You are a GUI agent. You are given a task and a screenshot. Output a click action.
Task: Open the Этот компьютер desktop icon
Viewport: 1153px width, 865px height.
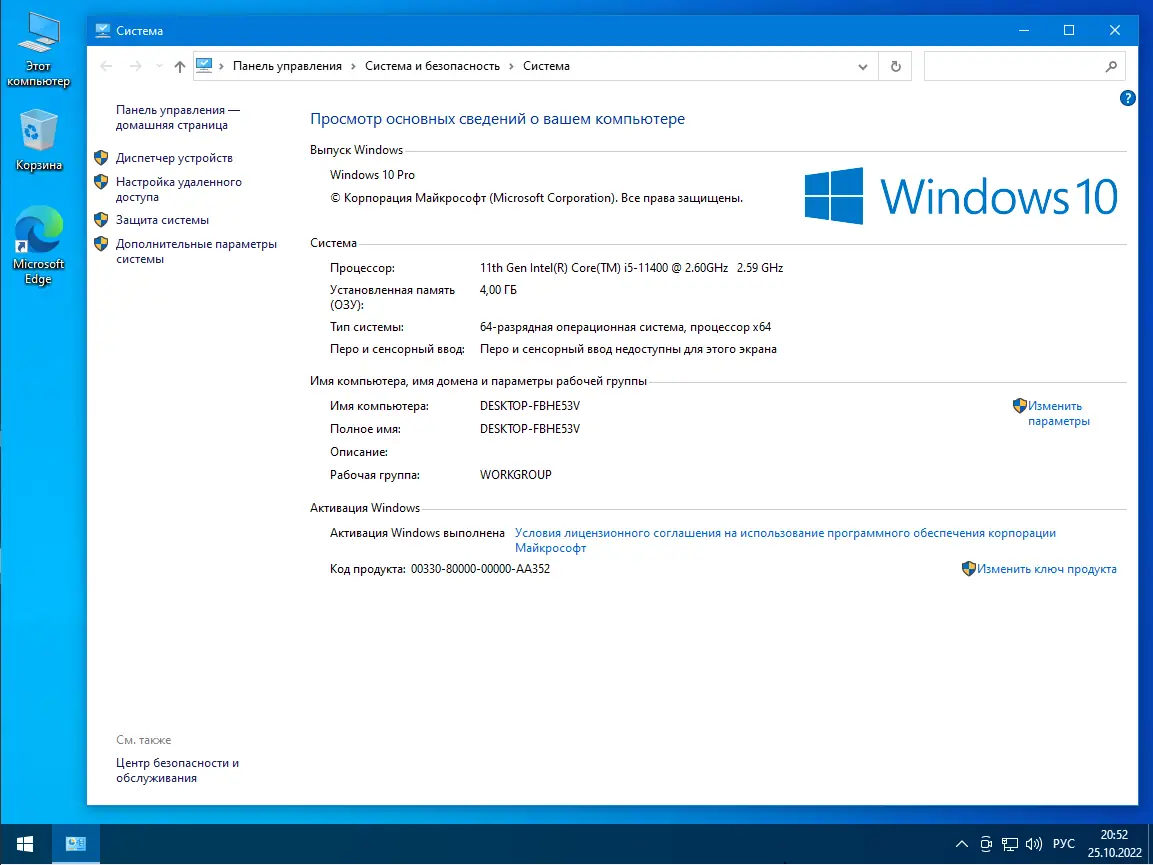click(x=38, y=50)
